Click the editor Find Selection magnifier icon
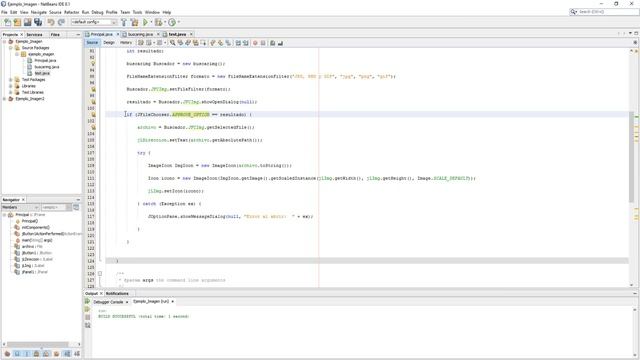Screen dimensions: 640x360 click(x=173, y=43)
